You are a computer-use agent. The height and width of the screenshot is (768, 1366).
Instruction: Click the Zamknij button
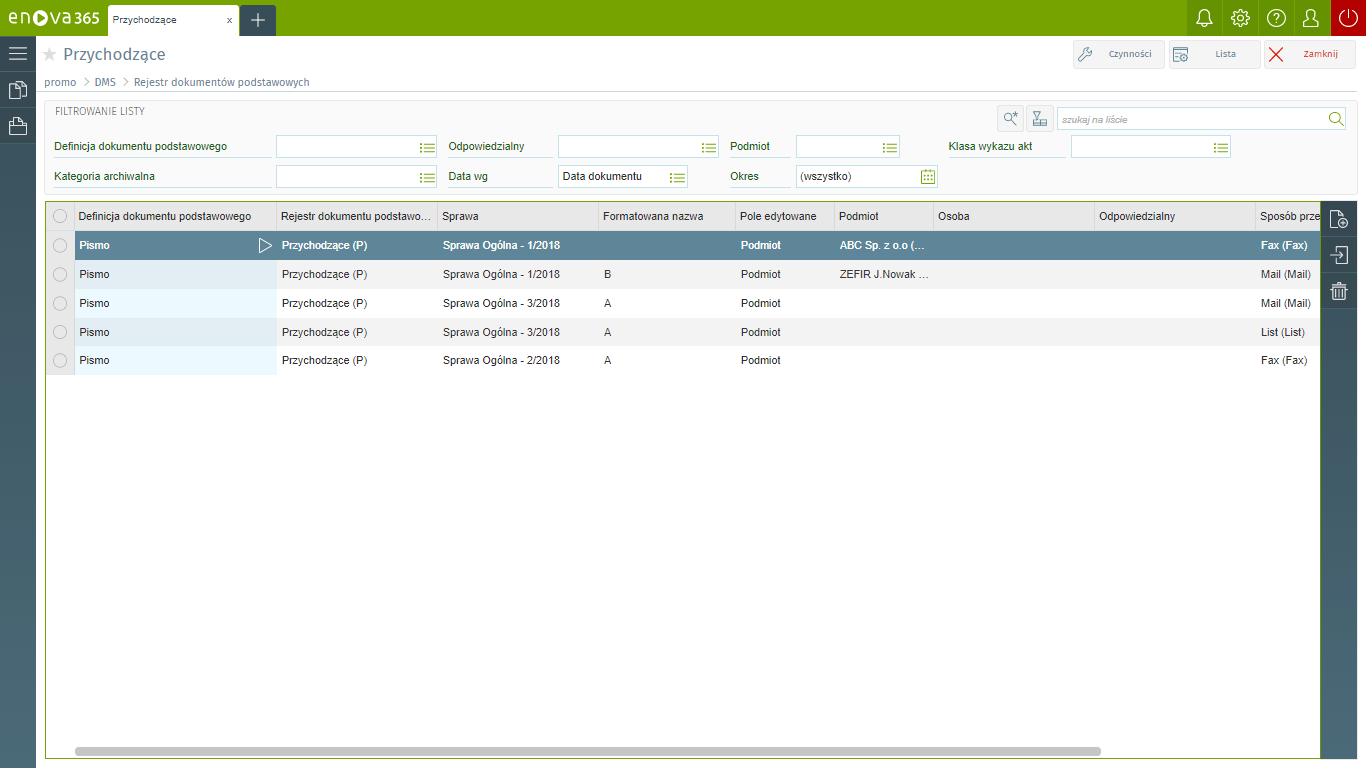(x=1309, y=54)
